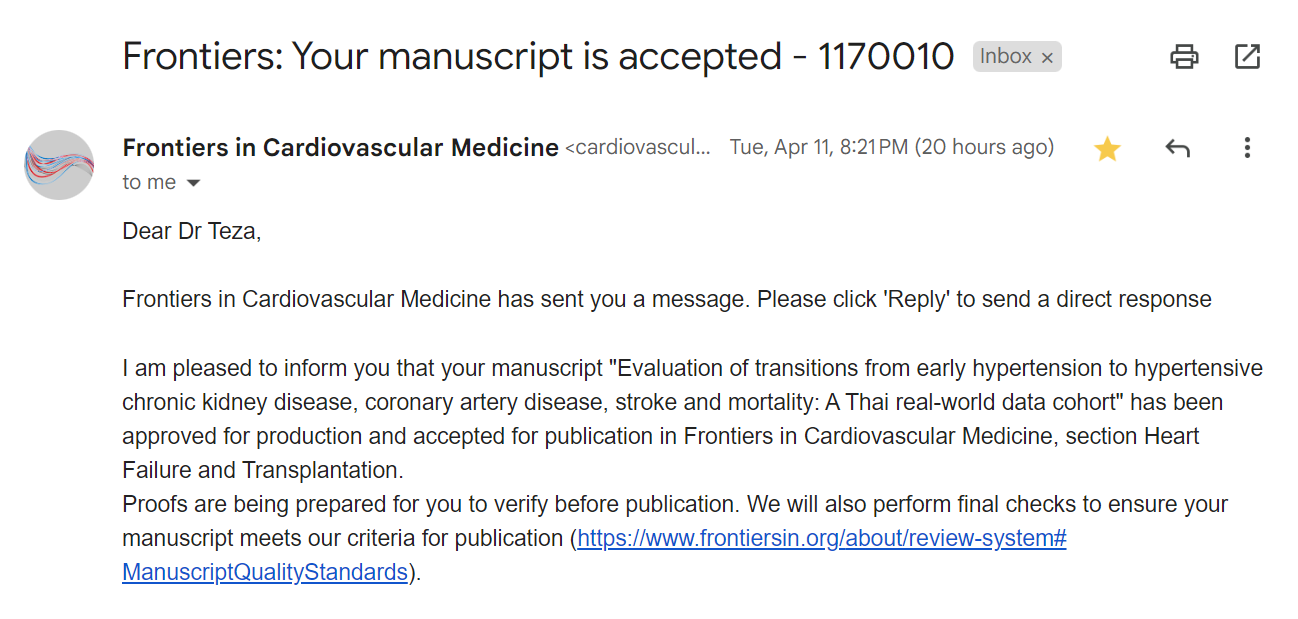Viewport: 1298px width, 619px height.
Task: Click the "to me" recipient text
Action: [x=149, y=183]
